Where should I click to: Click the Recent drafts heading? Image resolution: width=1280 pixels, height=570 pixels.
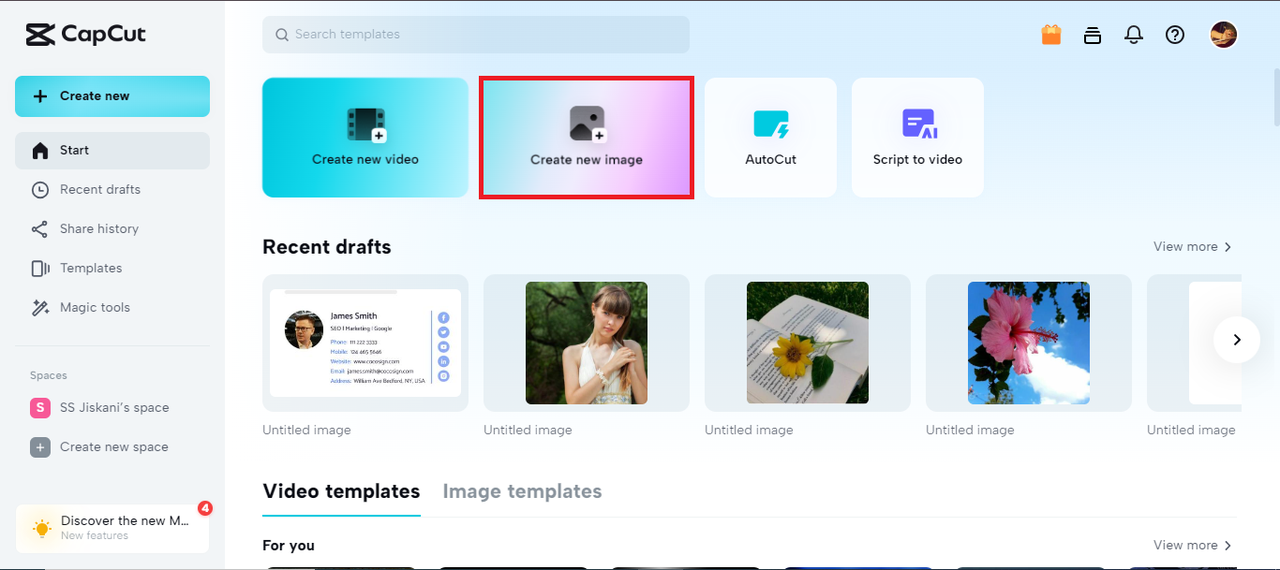pyautogui.click(x=327, y=247)
